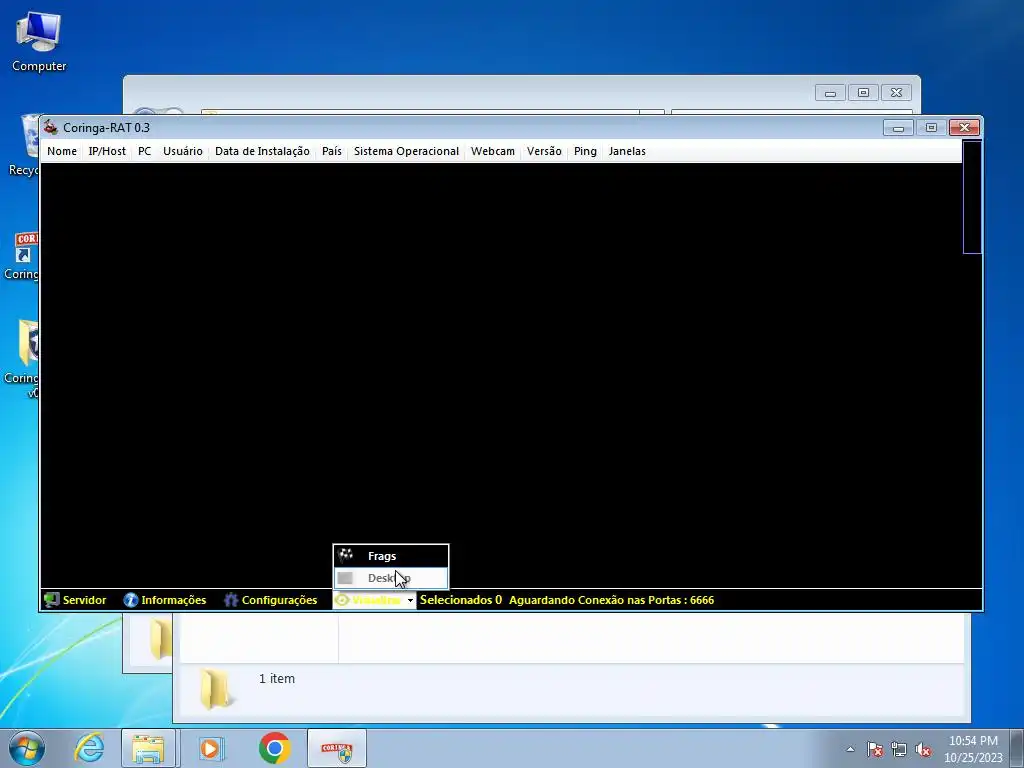The height and width of the screenshot is (768, 1024).
Task: Select folder icon beside '1 item' in Explorer window
Action: [215, 688]
